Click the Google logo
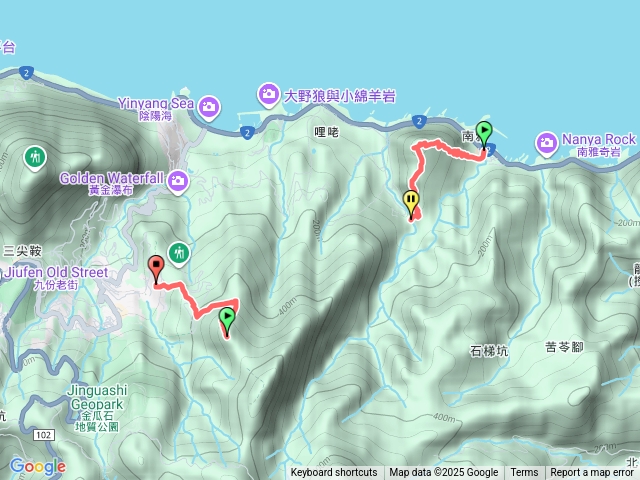Screen dimensions: 640x480 (x=38, y=467)
